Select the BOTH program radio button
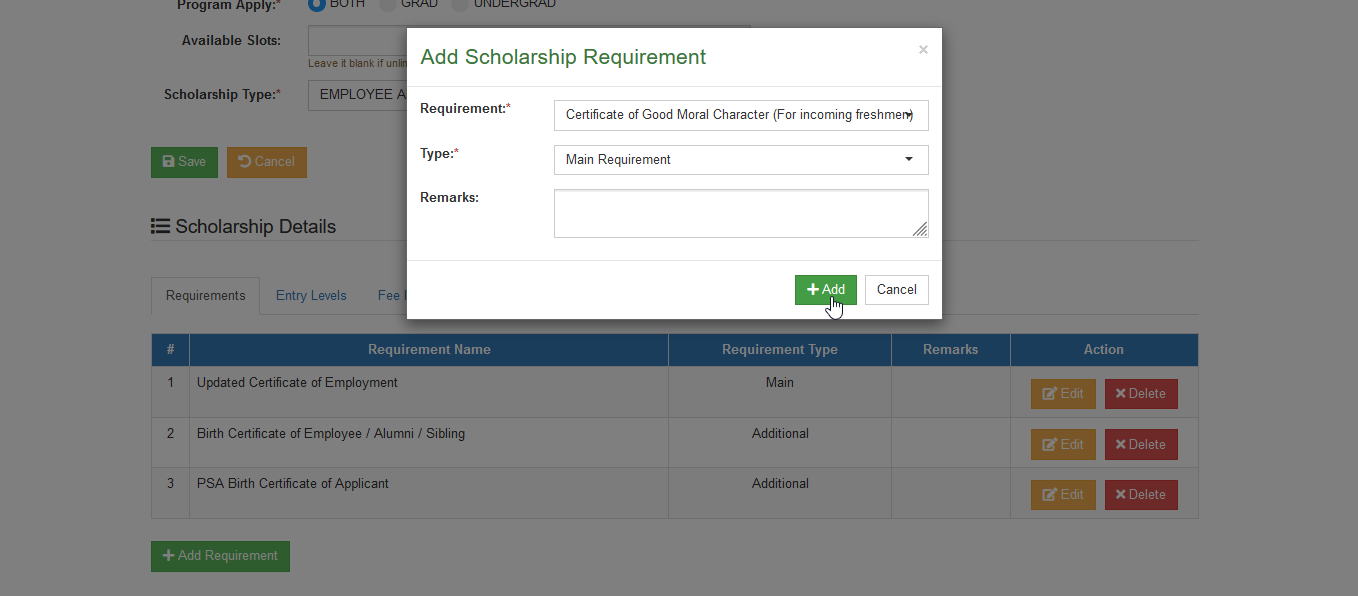The width and height of the screenshot is (1358, 596). point(317,4)
